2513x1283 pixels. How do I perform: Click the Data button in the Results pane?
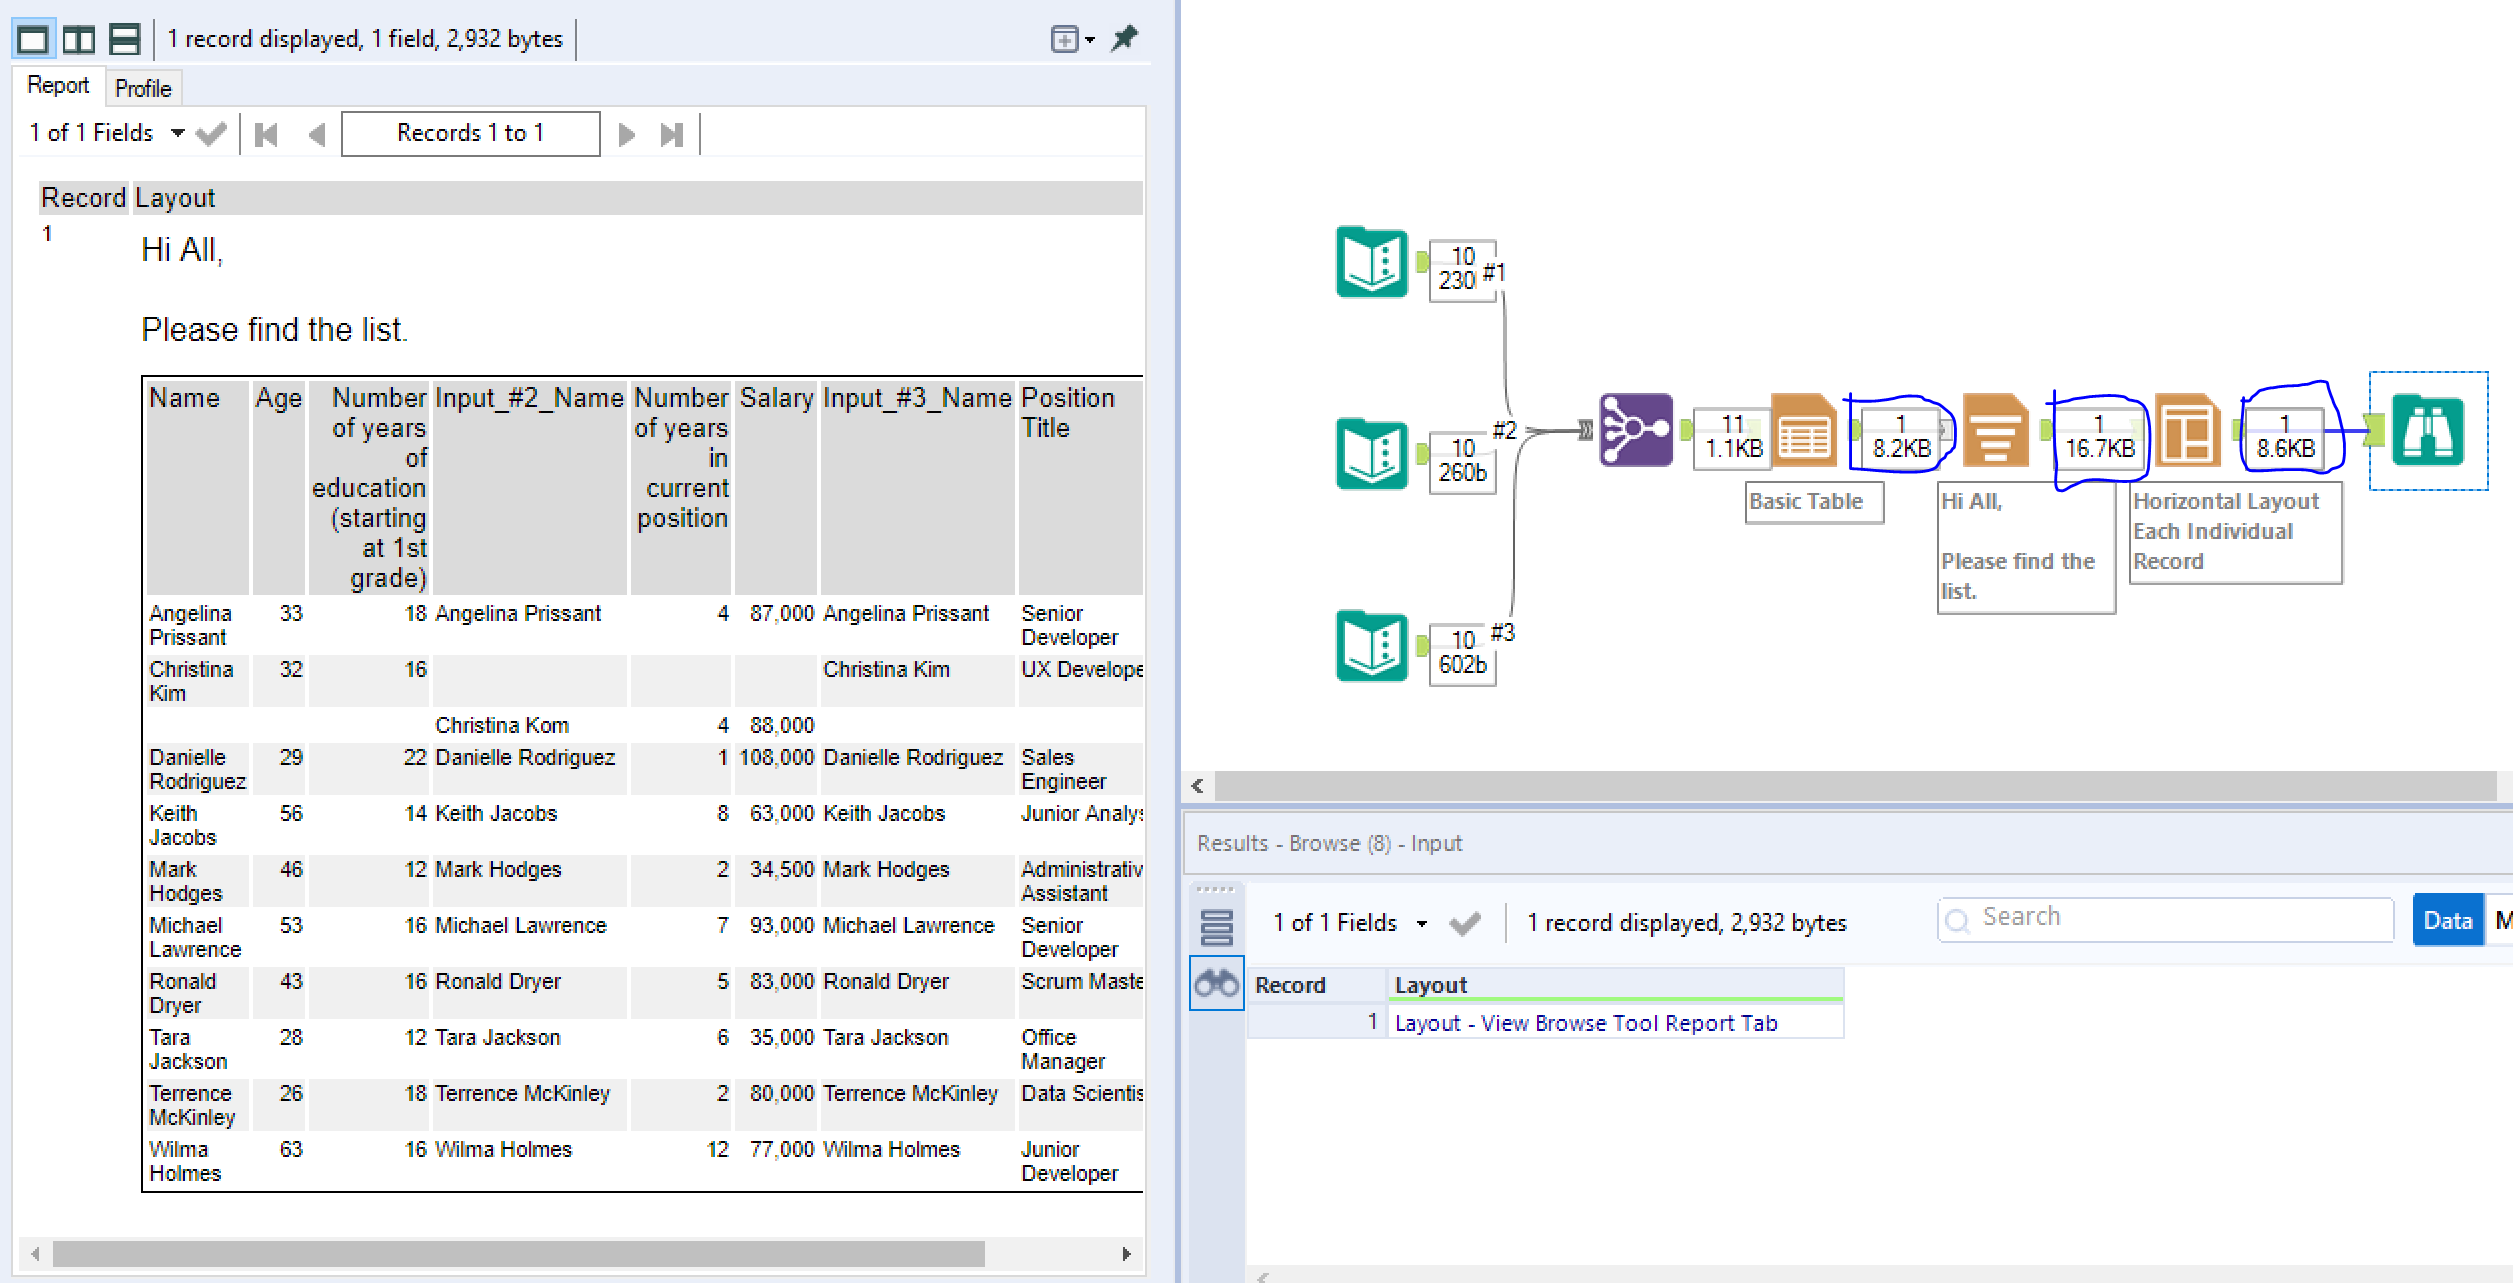tap(2447, 919)
